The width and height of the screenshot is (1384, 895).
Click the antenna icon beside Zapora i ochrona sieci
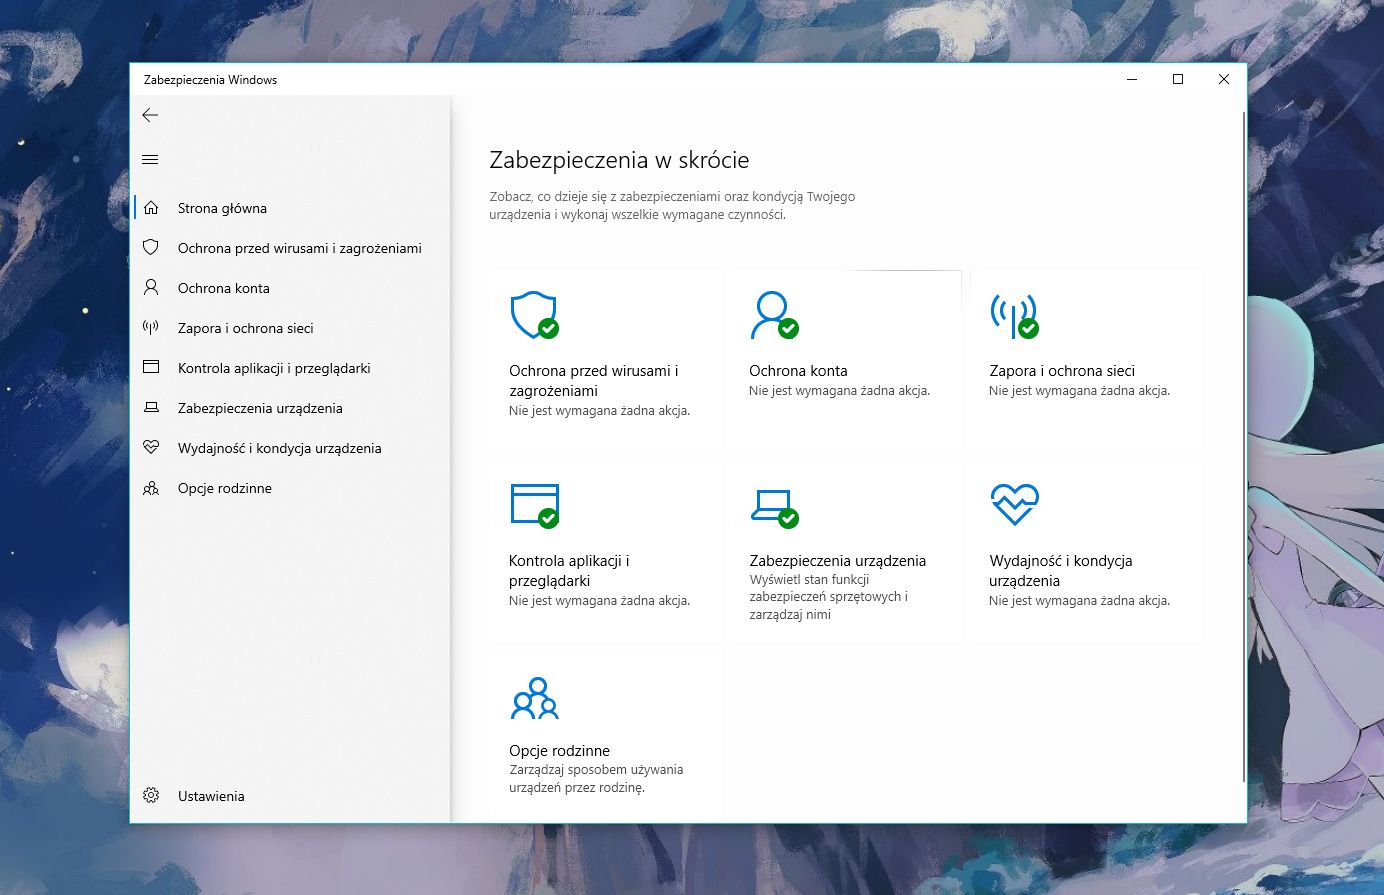click(x=151, y=327)
